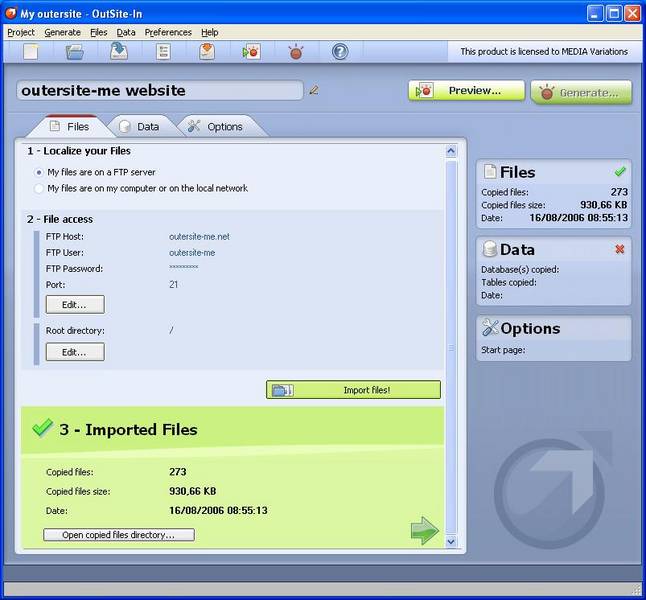Click the masked FTP Password value
646x600 pixels.
[184, 267]
